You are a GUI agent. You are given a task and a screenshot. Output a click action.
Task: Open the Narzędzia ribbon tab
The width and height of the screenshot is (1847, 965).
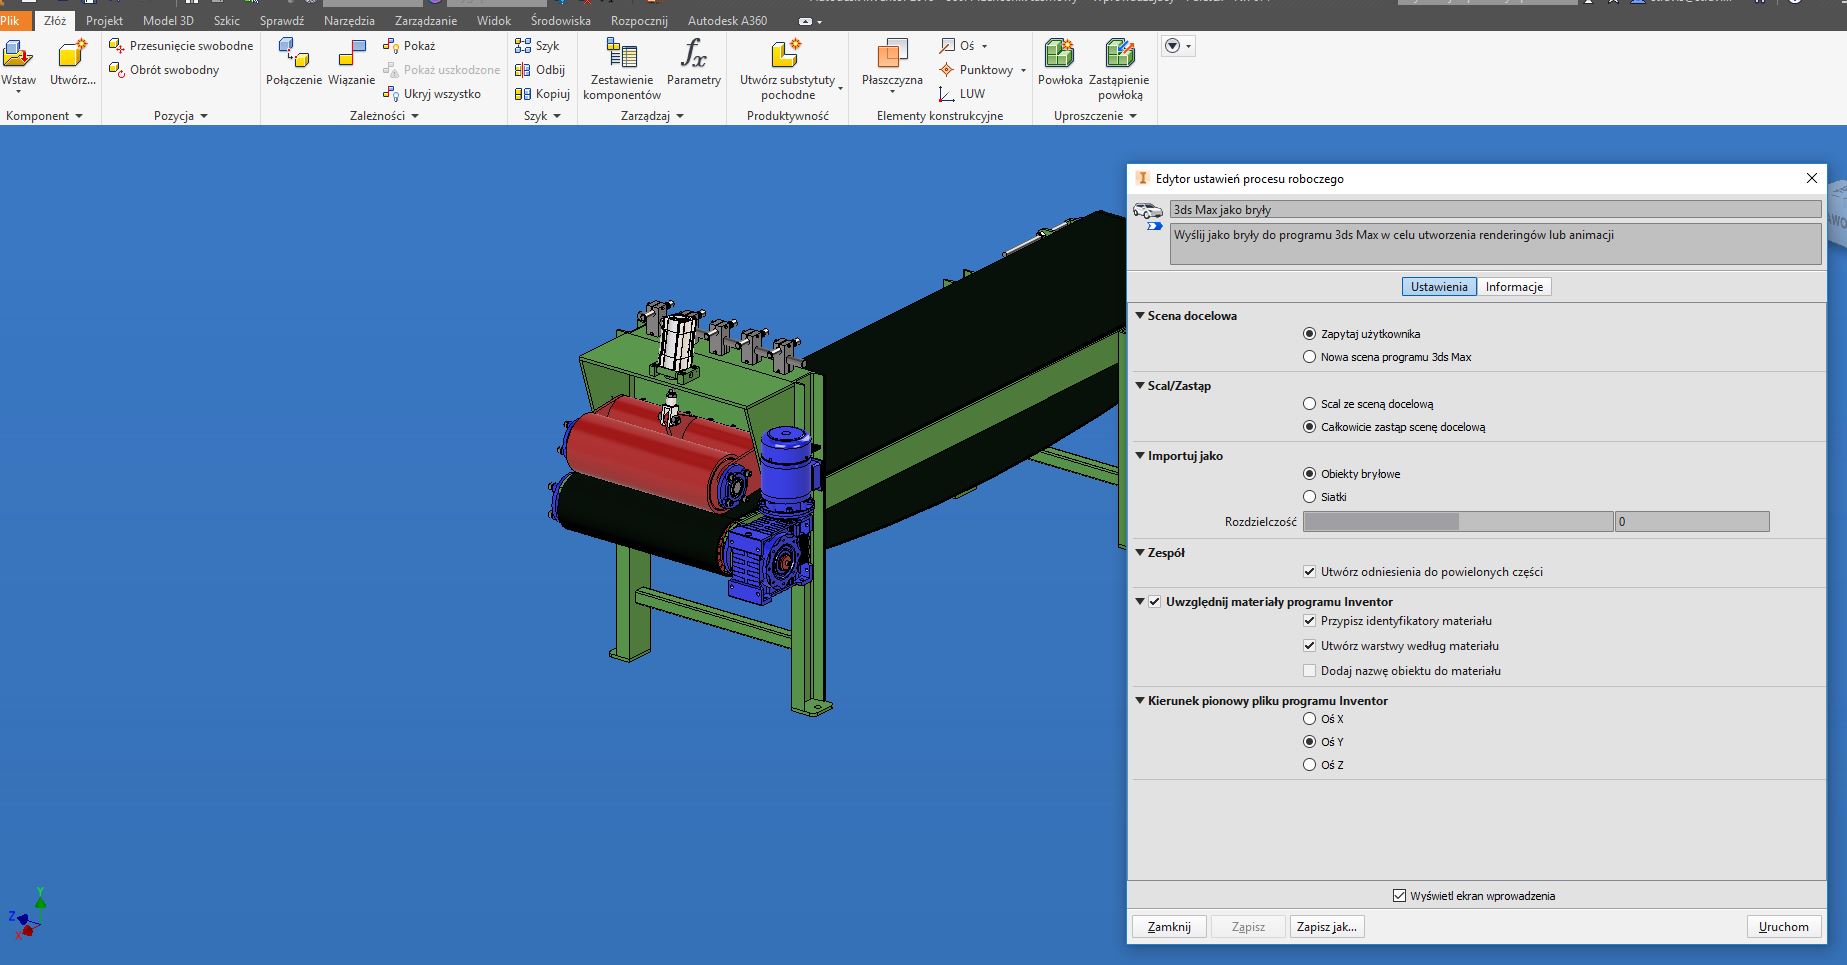[349, 20]
